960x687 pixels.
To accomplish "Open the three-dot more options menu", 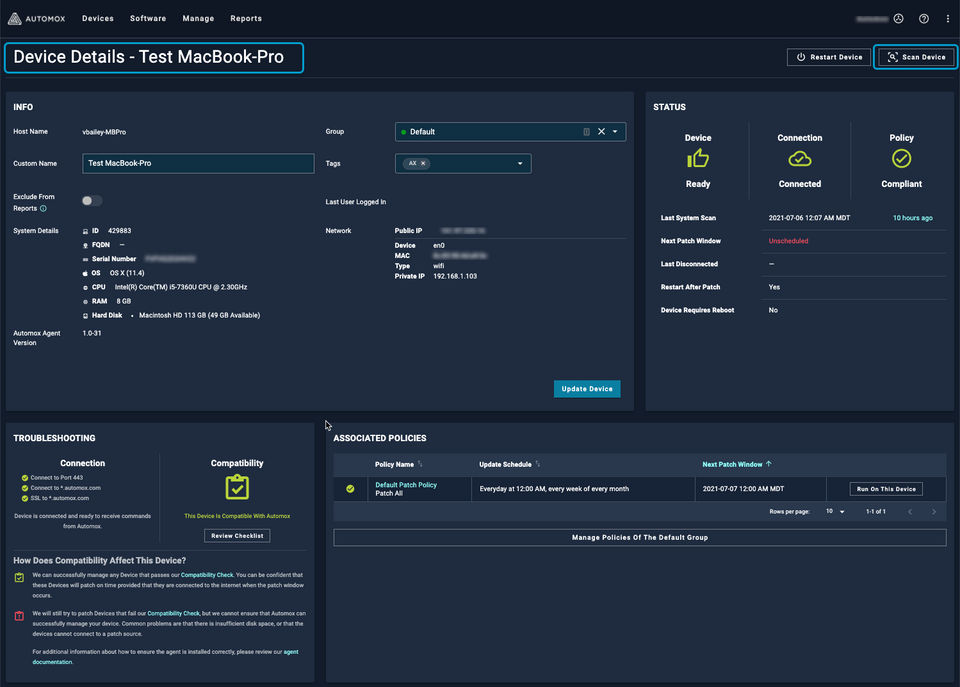I will [x=947, y=18].
